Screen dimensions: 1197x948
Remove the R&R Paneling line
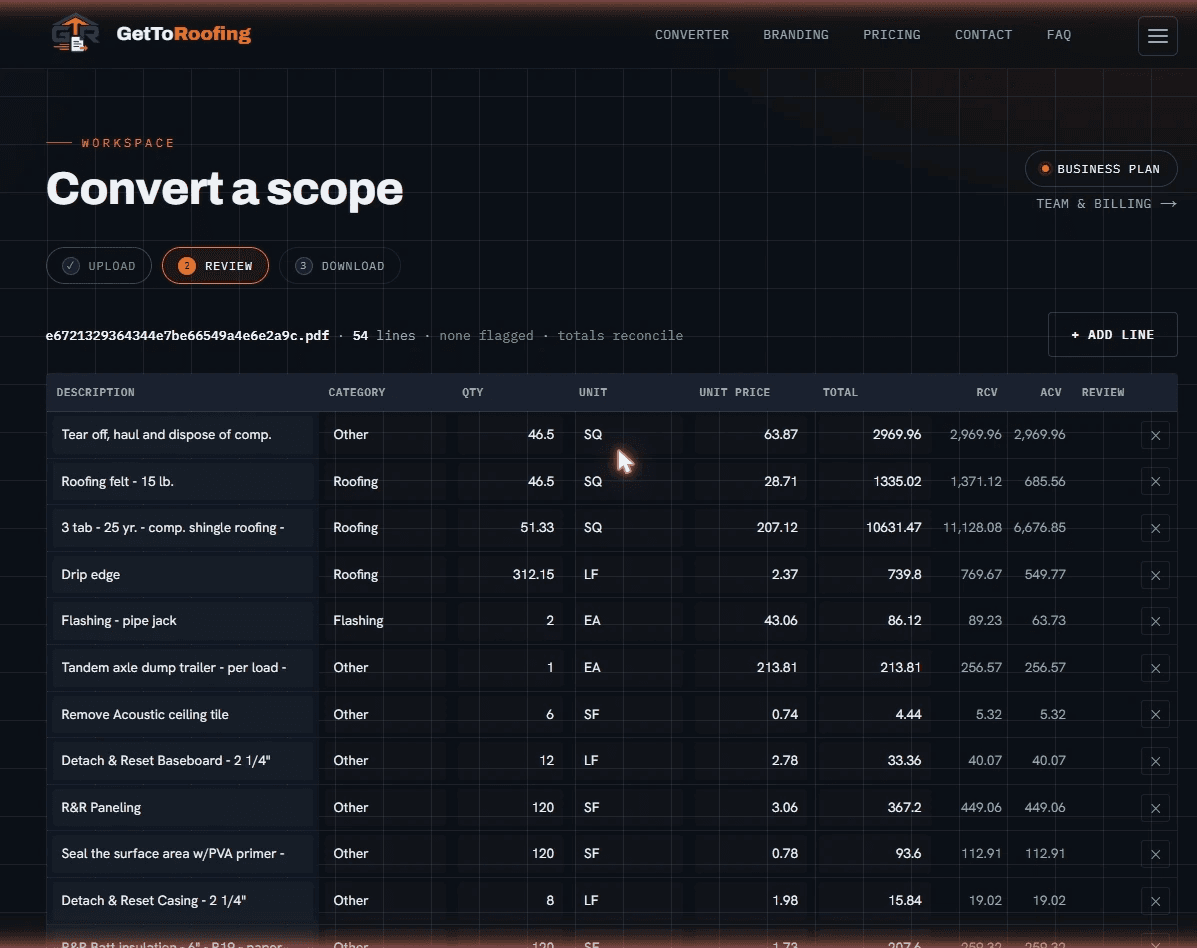tap(1155, 808)
